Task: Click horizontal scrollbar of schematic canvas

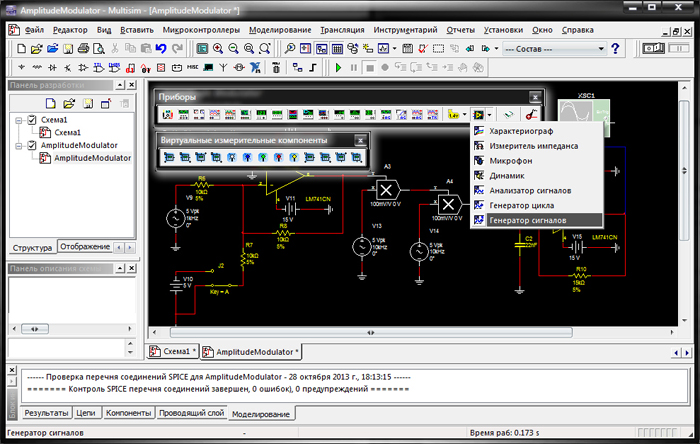Action: point(371,332)
